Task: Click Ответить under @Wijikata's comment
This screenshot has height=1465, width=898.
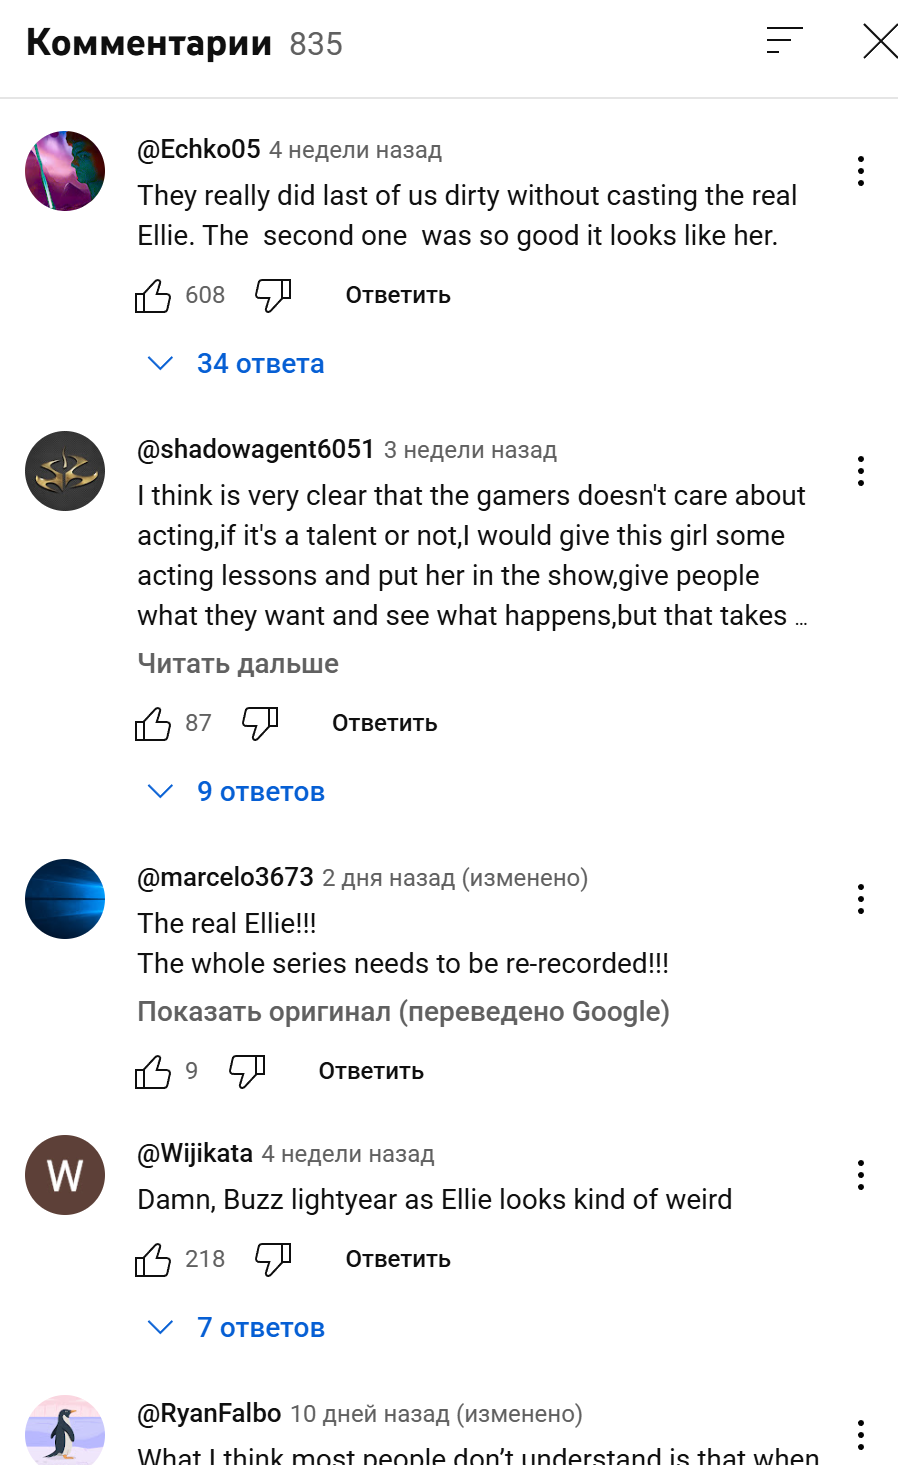Action: [x=398, y=1259]
